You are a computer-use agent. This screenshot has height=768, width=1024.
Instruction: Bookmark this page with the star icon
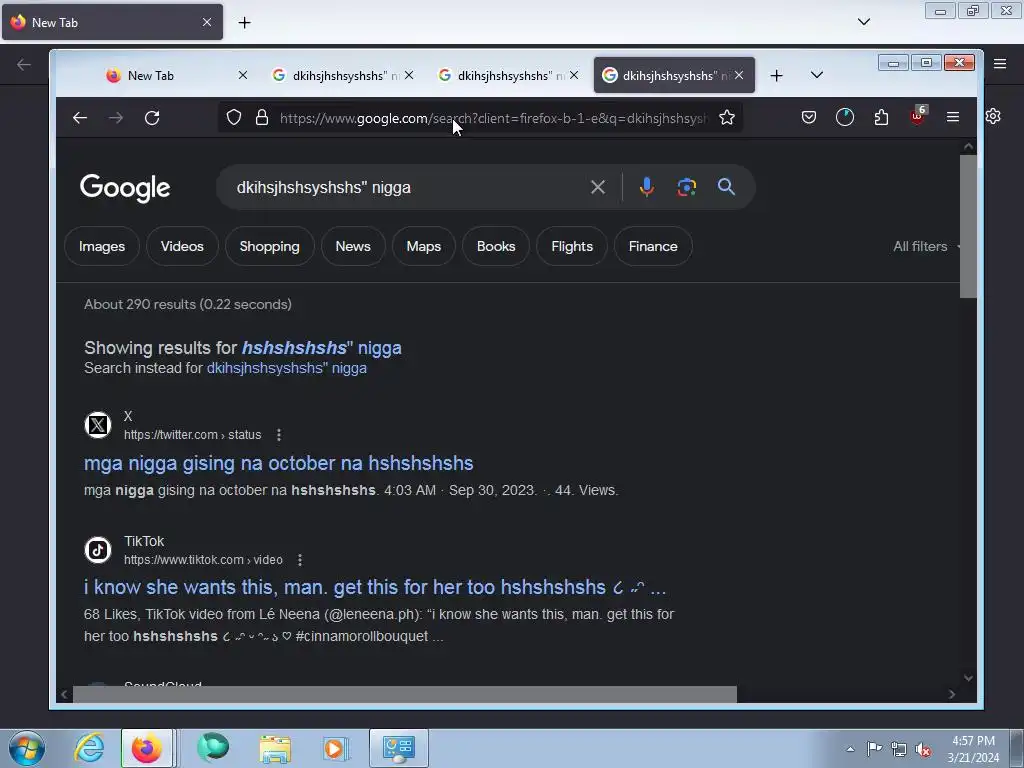pos(727,118)
